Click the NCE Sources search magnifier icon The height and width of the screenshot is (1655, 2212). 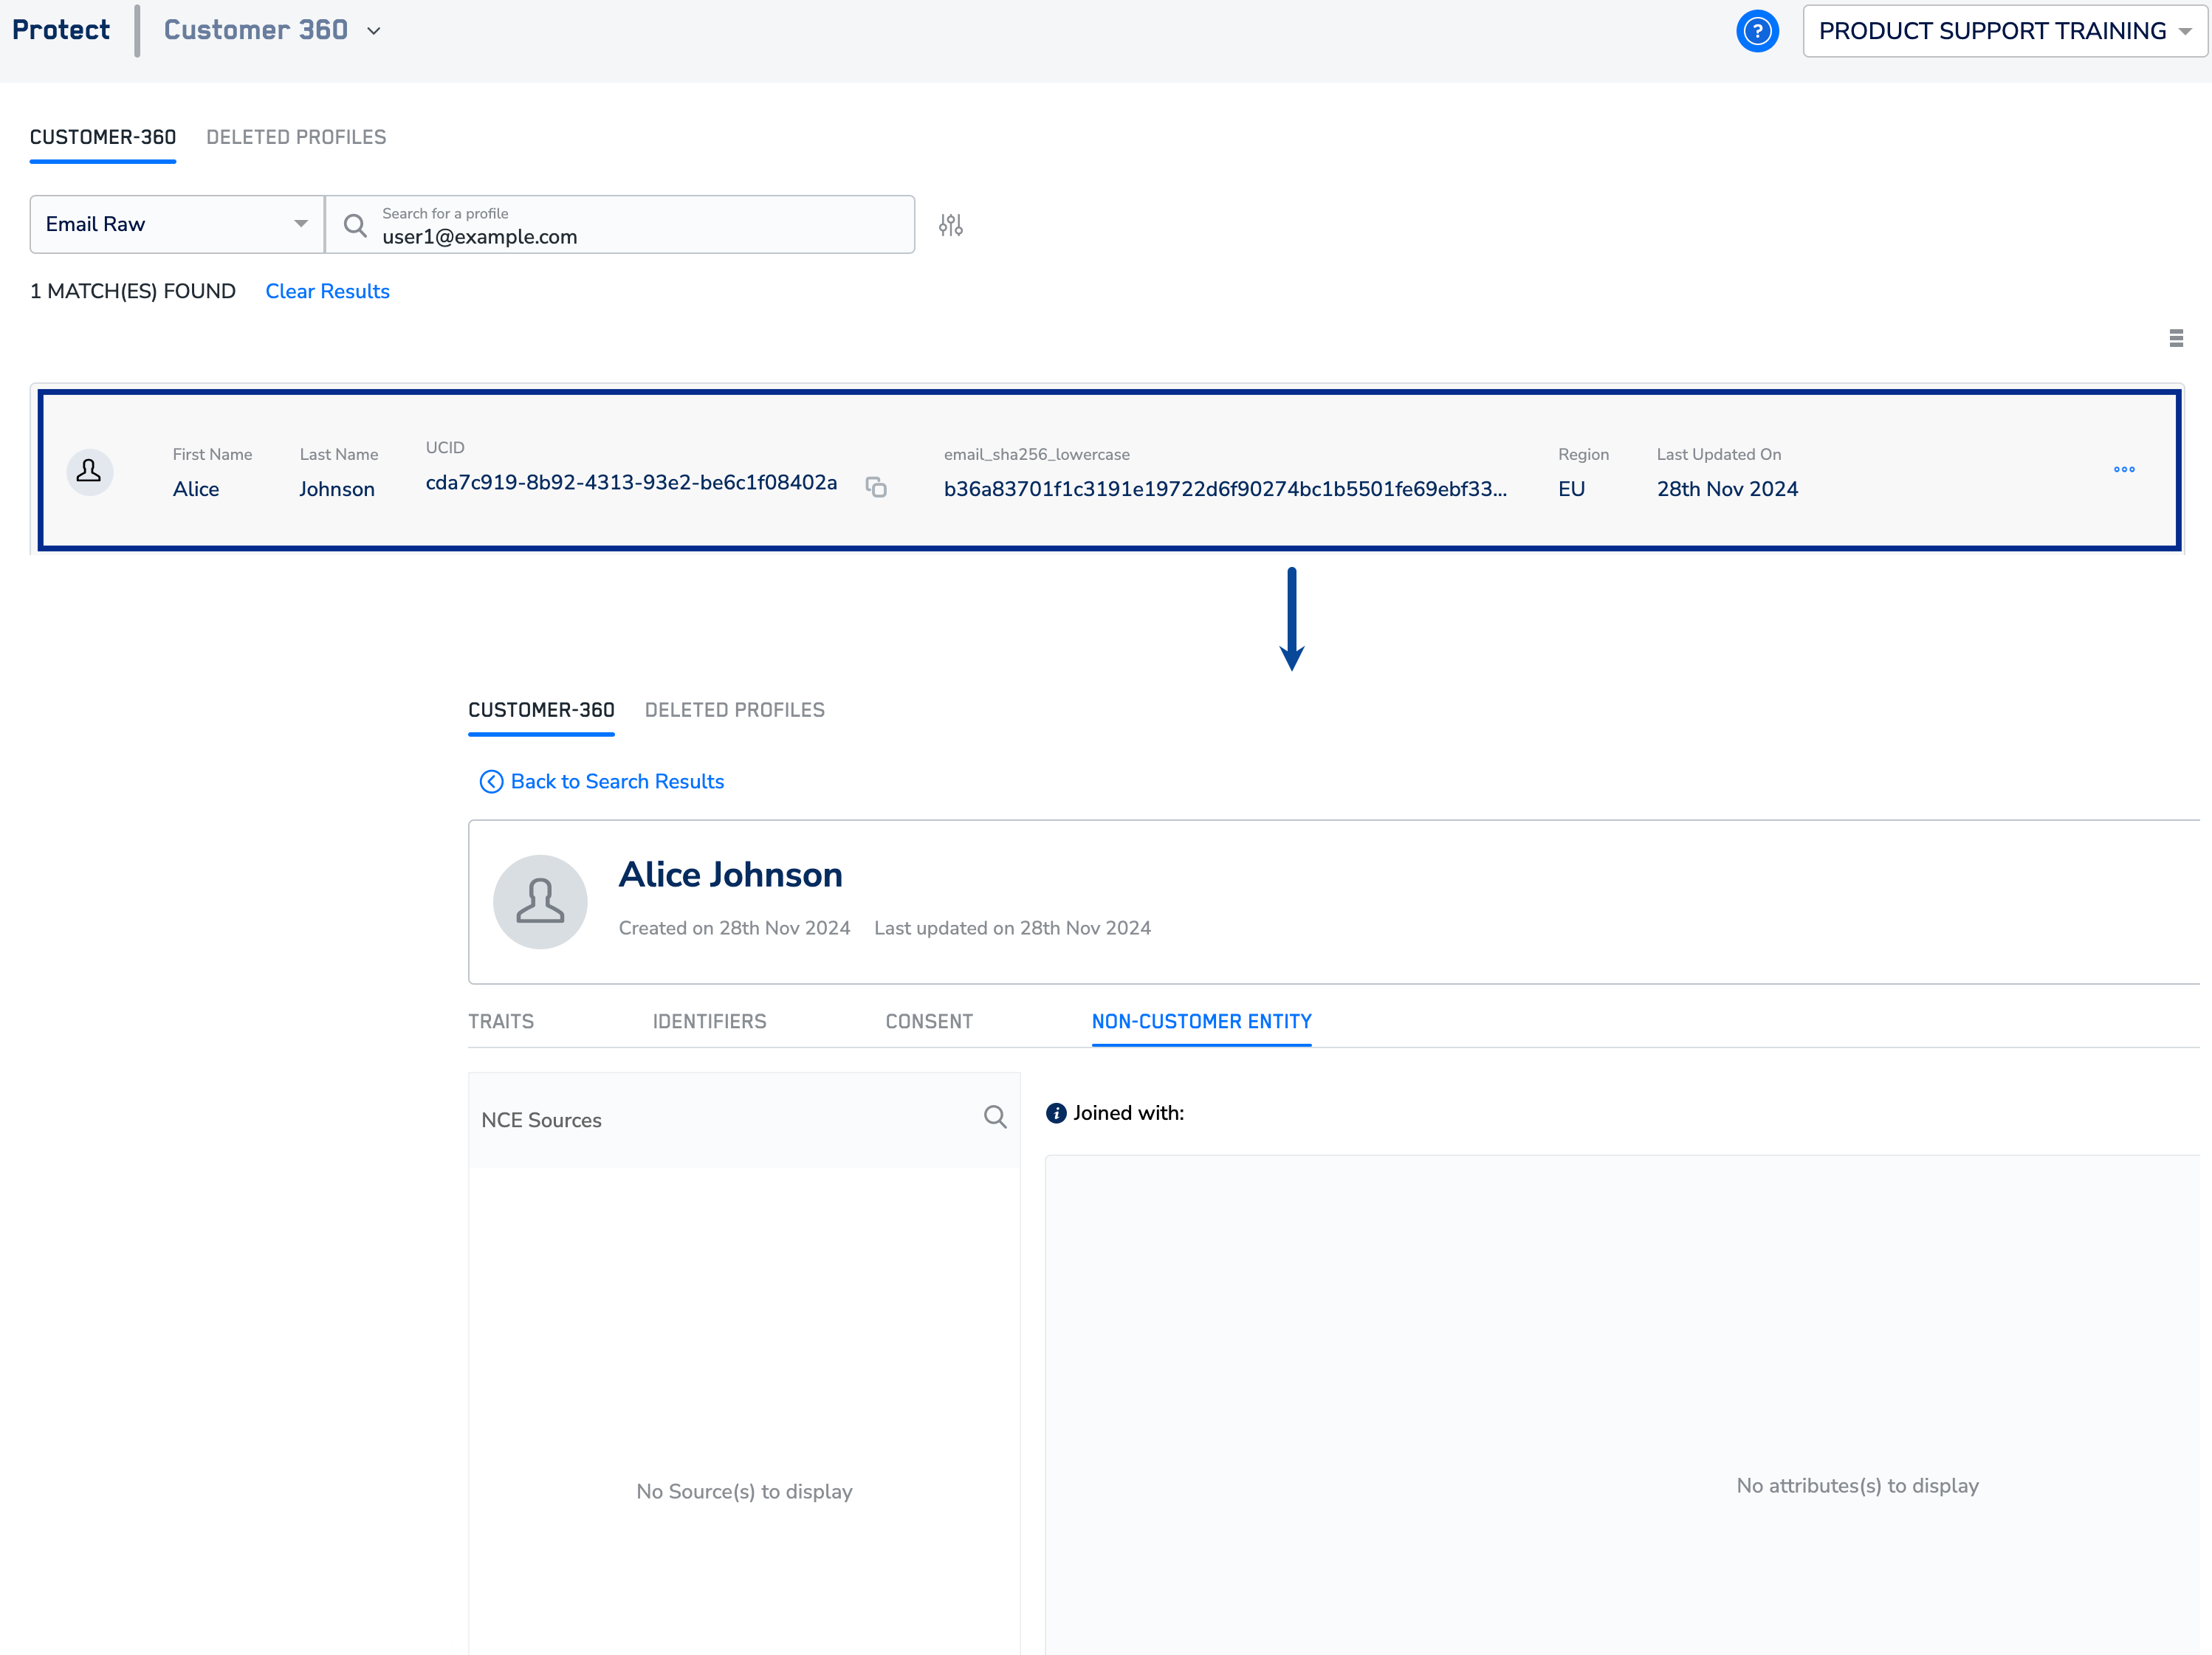point(994,1117)
